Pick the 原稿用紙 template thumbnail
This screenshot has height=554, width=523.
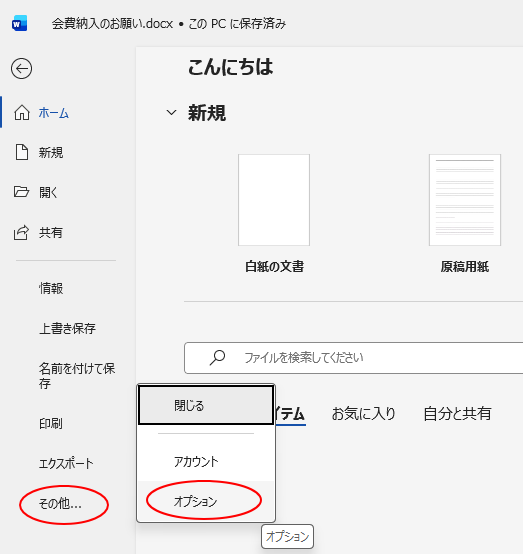click(x=465, y=200)
